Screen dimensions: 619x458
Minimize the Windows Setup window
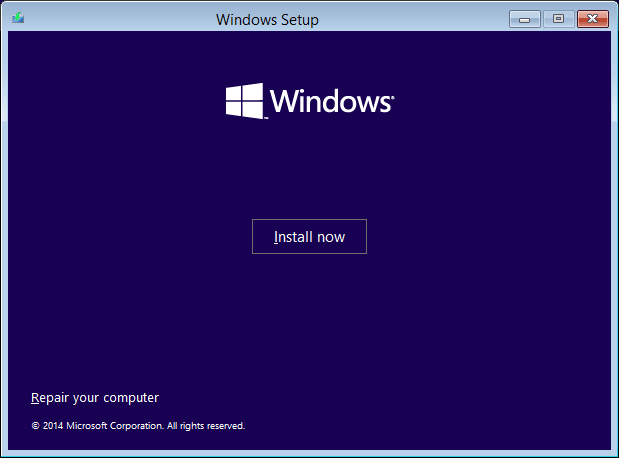click(x=525, y=19)
